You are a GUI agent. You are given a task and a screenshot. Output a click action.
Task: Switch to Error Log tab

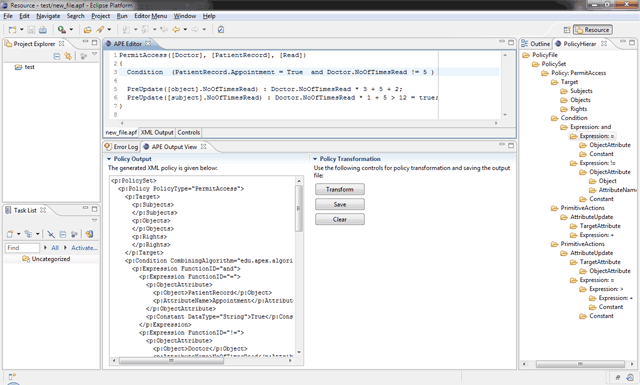(x=122, y=147)
